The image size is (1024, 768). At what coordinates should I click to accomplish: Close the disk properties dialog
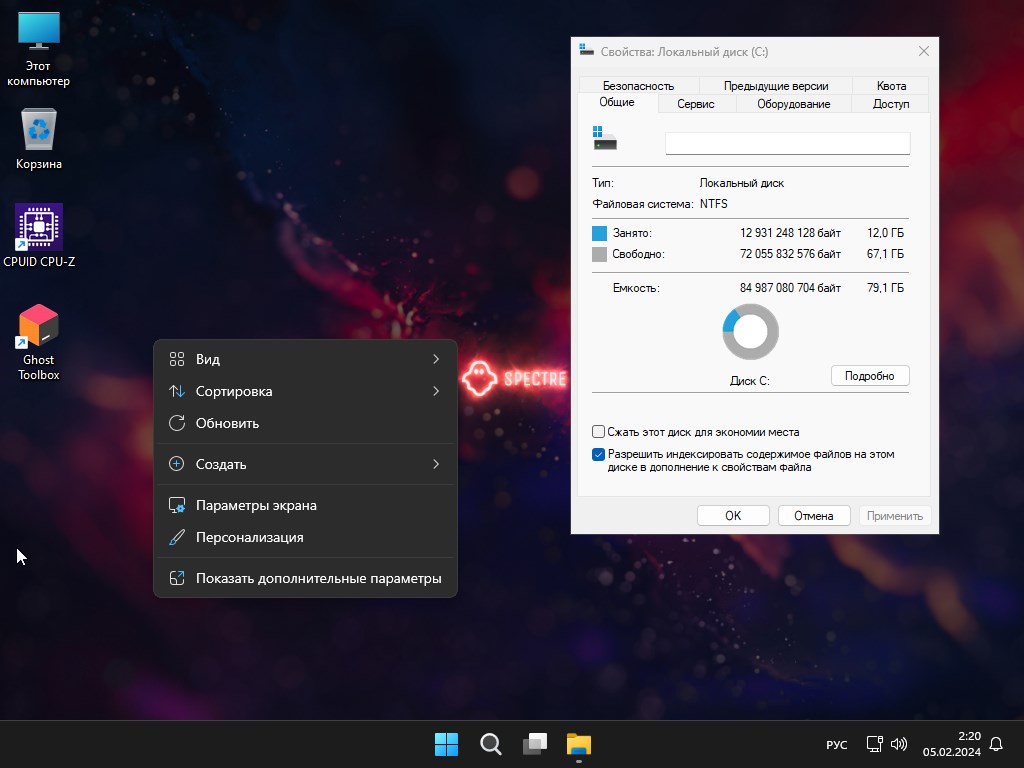coord(923,51)
